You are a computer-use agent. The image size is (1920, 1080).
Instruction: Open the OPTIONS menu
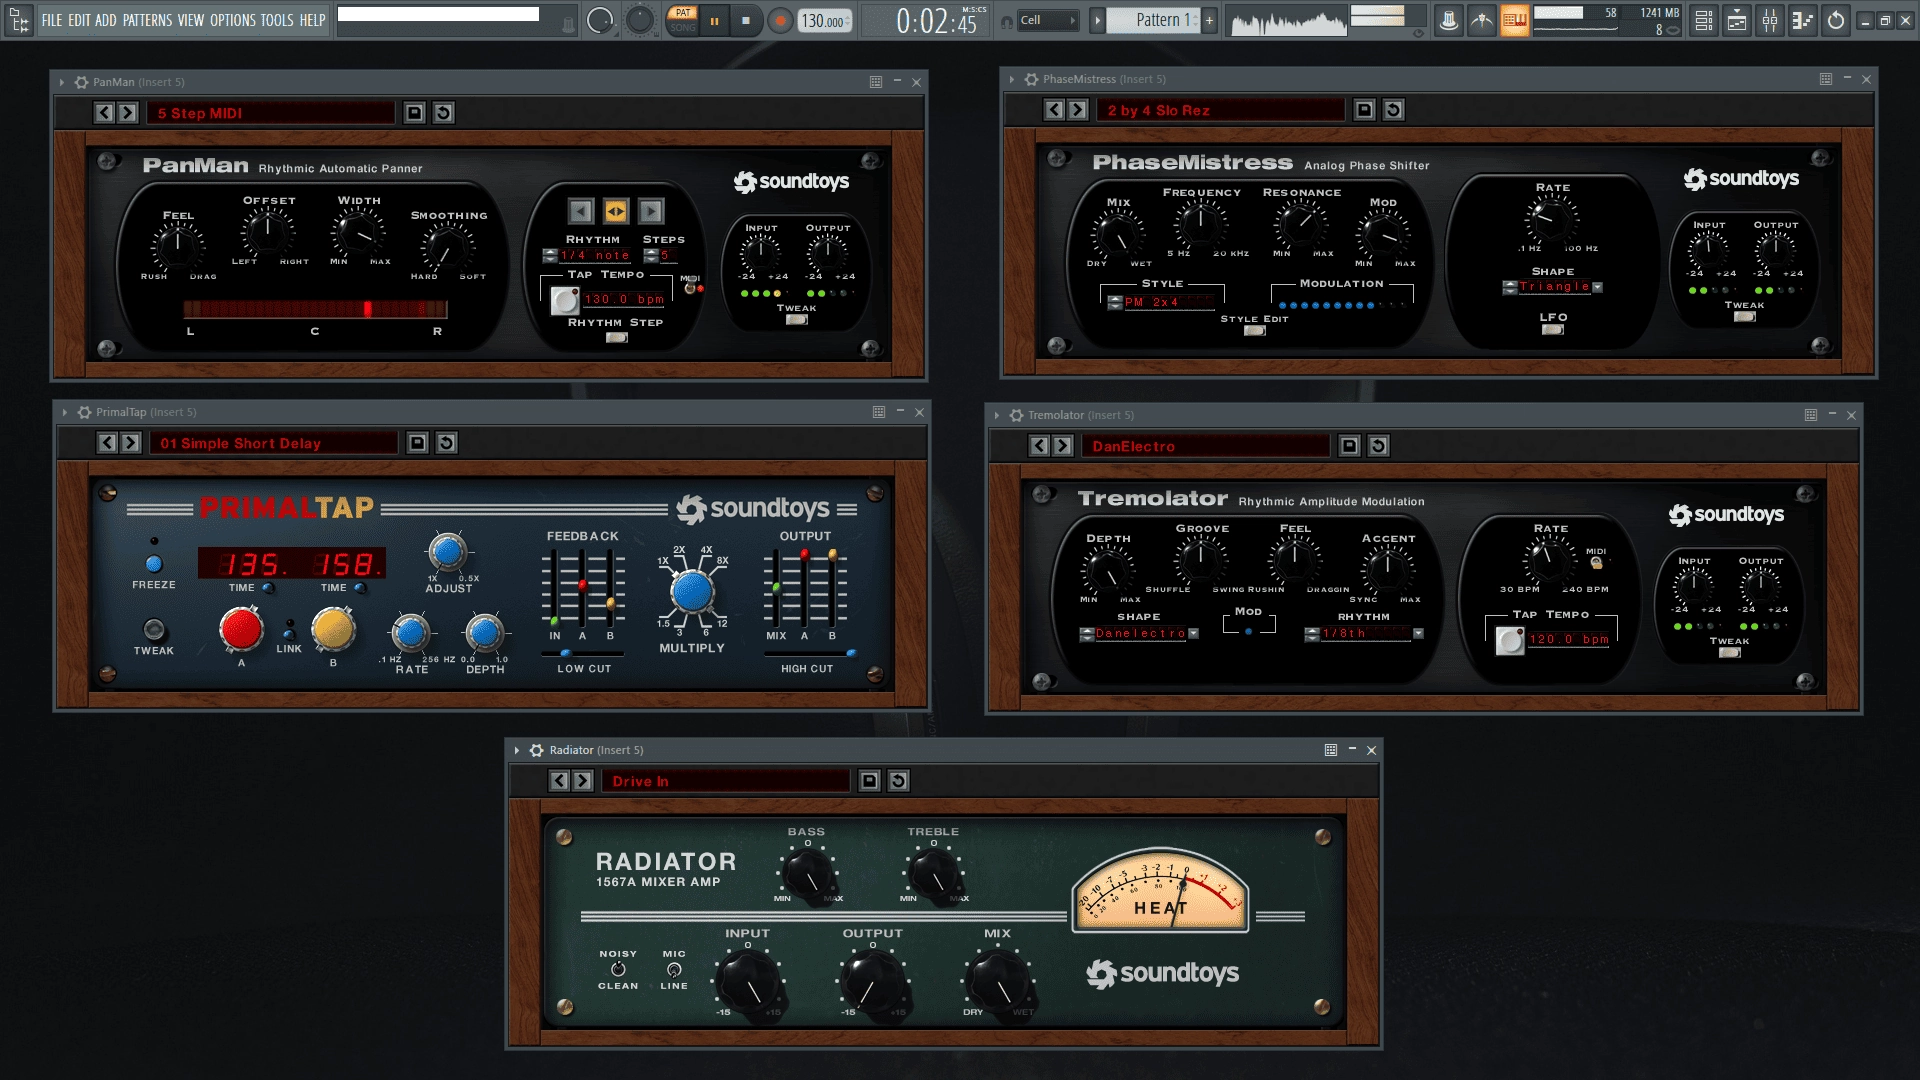pyautogui.click(x=233, y=20)
